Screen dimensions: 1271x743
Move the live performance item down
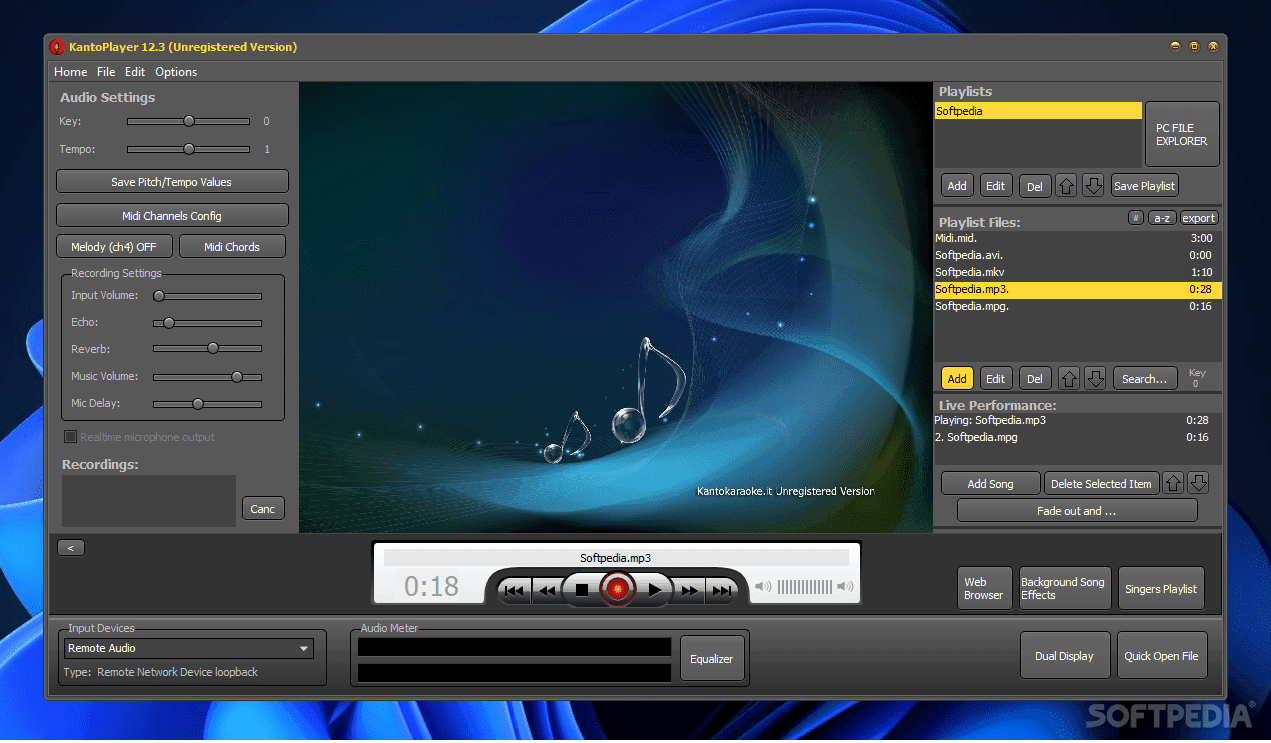(1198, 484)
